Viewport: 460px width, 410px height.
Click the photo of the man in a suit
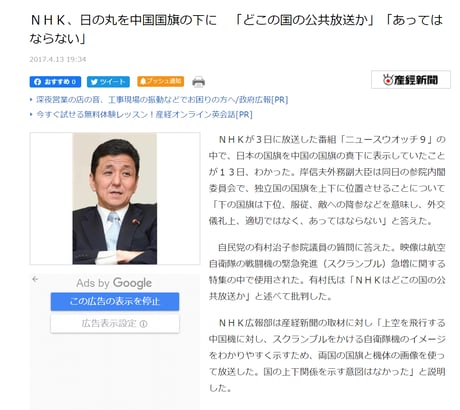pyautogui.click(x=115, y=198)
